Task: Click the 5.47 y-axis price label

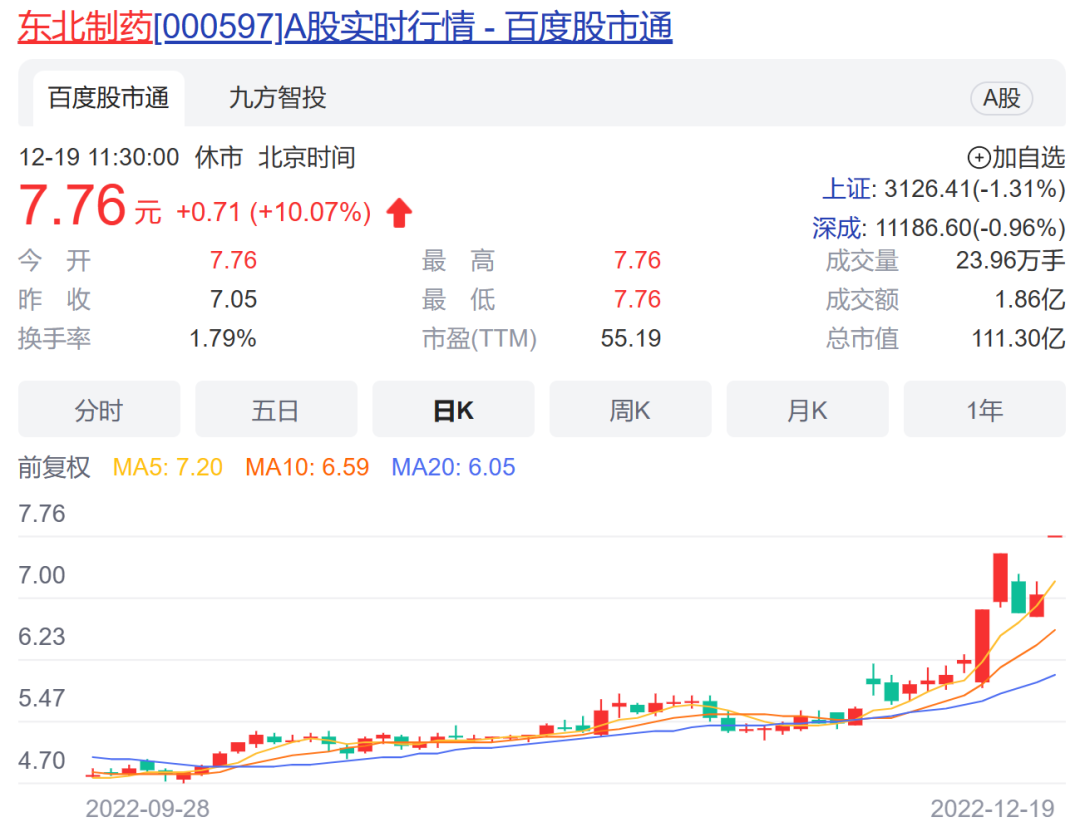Action: pyautogui.click(x=41, y=698)
